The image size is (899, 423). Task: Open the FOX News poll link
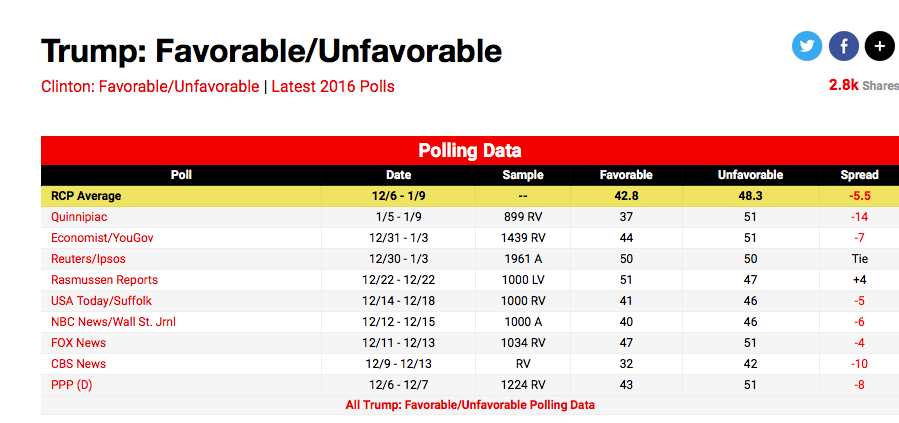(x=78, y=343)
